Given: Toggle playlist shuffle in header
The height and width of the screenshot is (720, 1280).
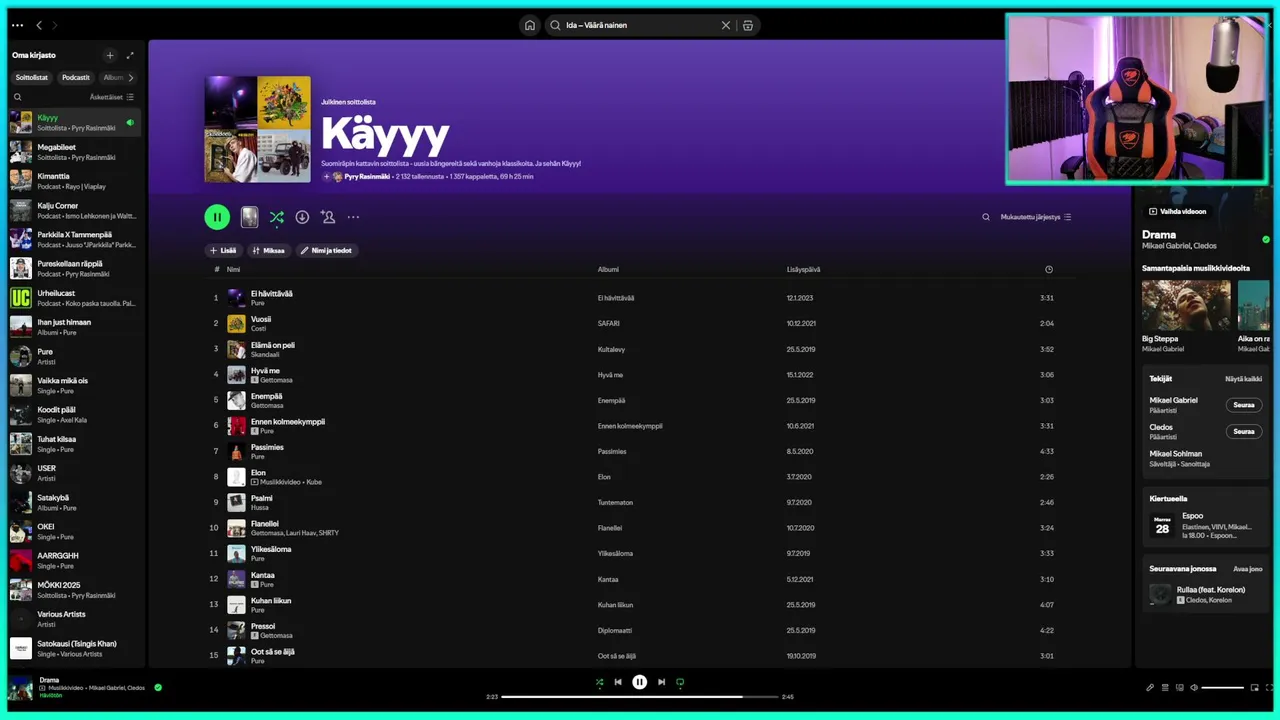Looking at the screenshot, I should (x=277, y=217).
